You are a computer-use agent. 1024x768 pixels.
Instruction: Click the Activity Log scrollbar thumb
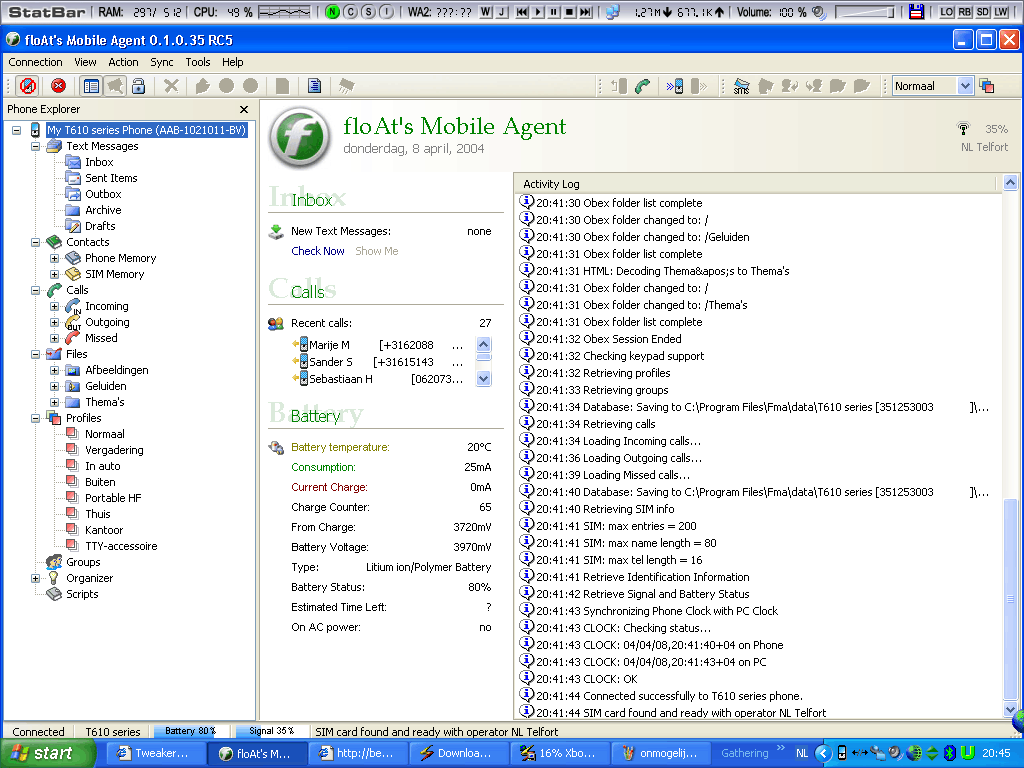point(1010,598)
